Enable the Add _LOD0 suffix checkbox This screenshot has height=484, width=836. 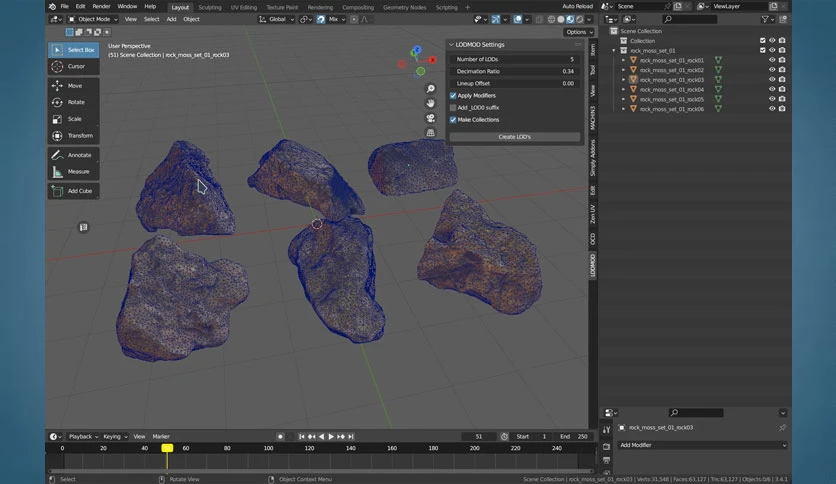pos(453,108)
